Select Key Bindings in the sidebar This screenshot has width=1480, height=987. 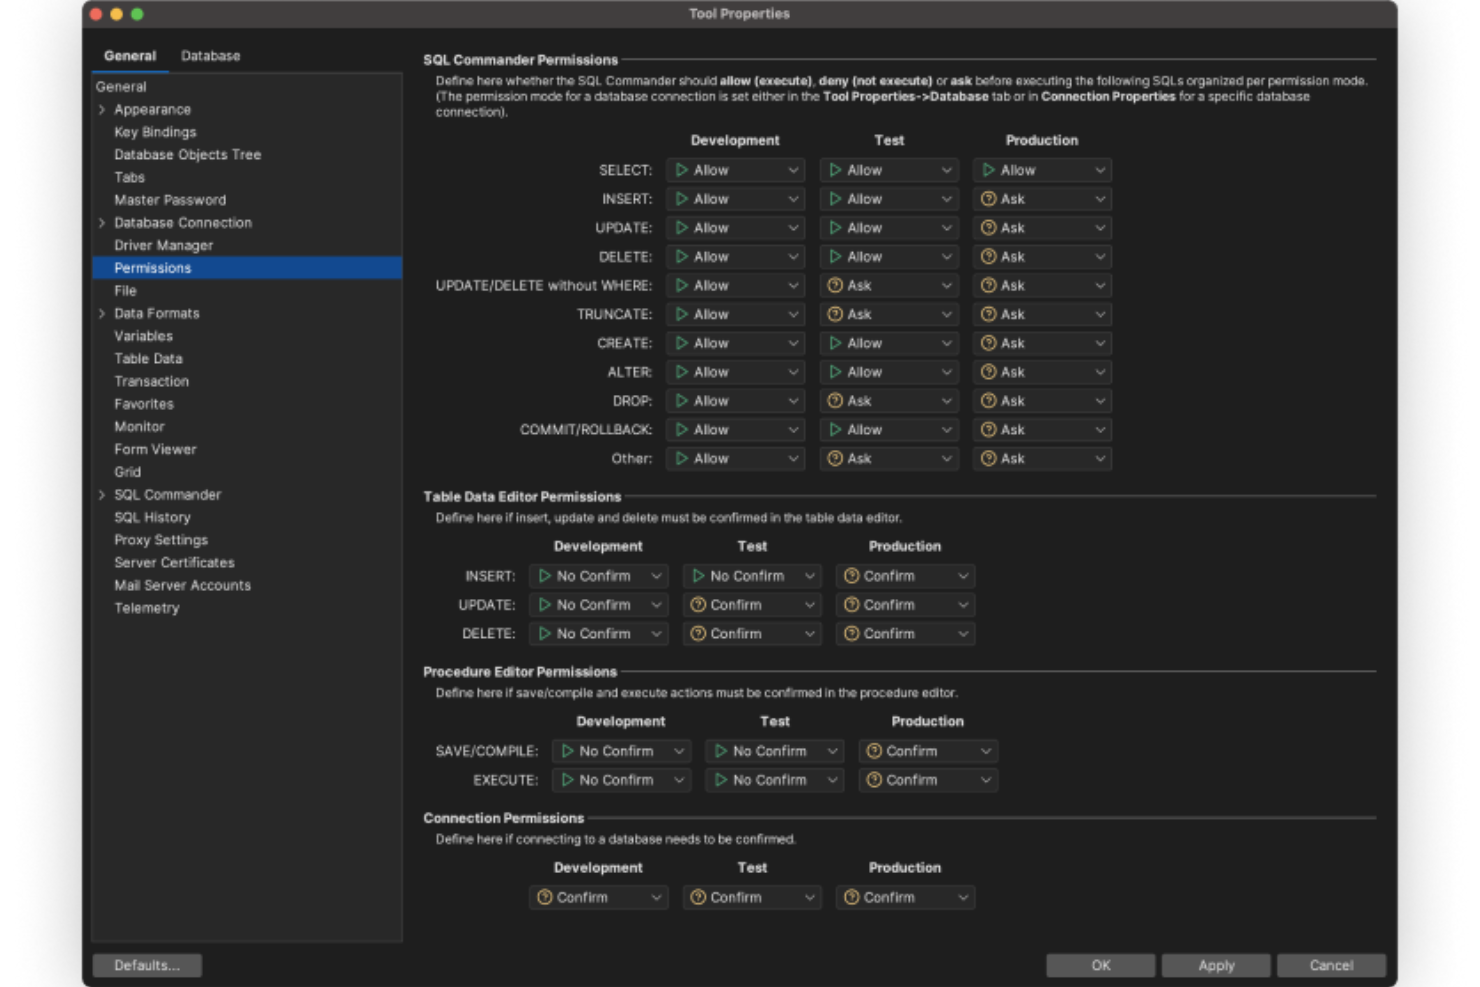click(x=155, y=131)
